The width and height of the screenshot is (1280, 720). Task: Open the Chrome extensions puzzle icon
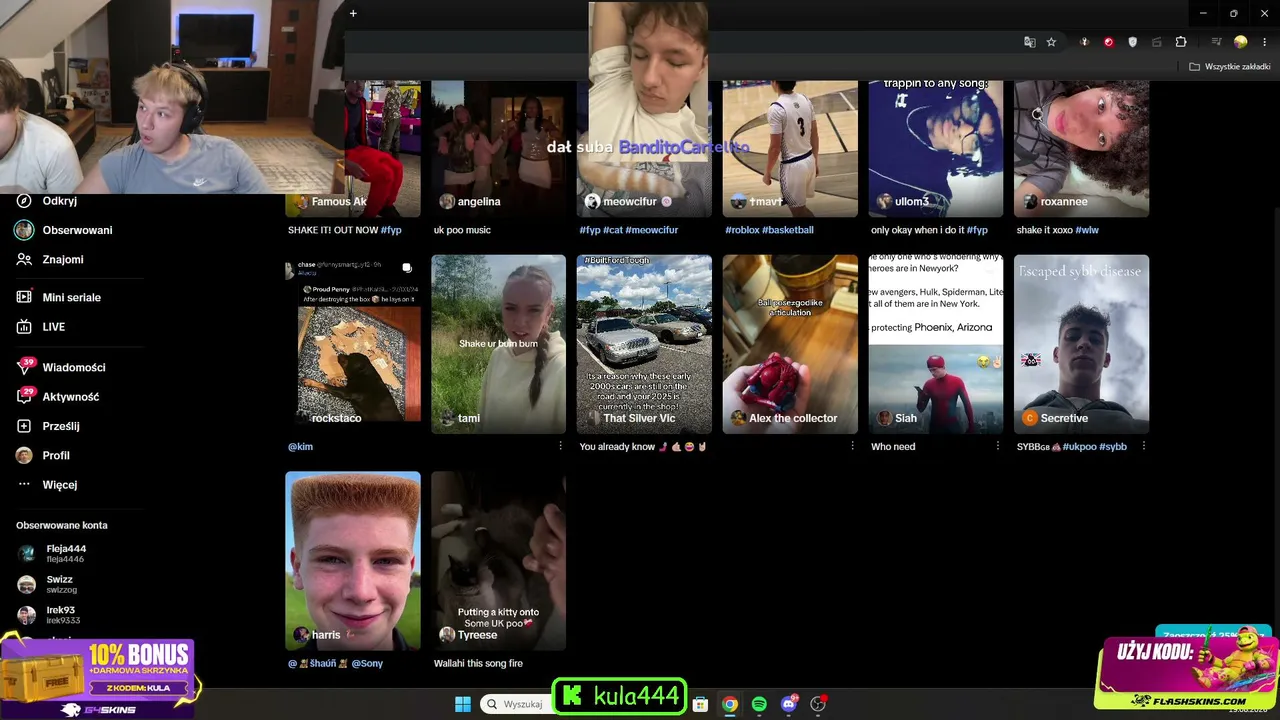click(1181, 42)
